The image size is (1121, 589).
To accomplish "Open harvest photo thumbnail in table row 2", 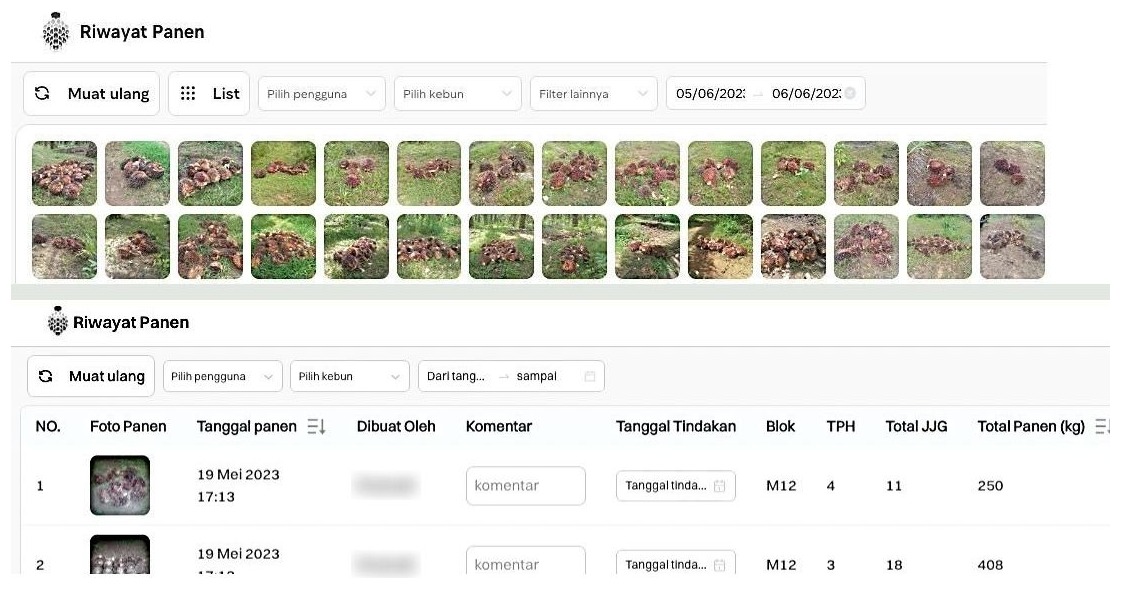I will 120,555.
